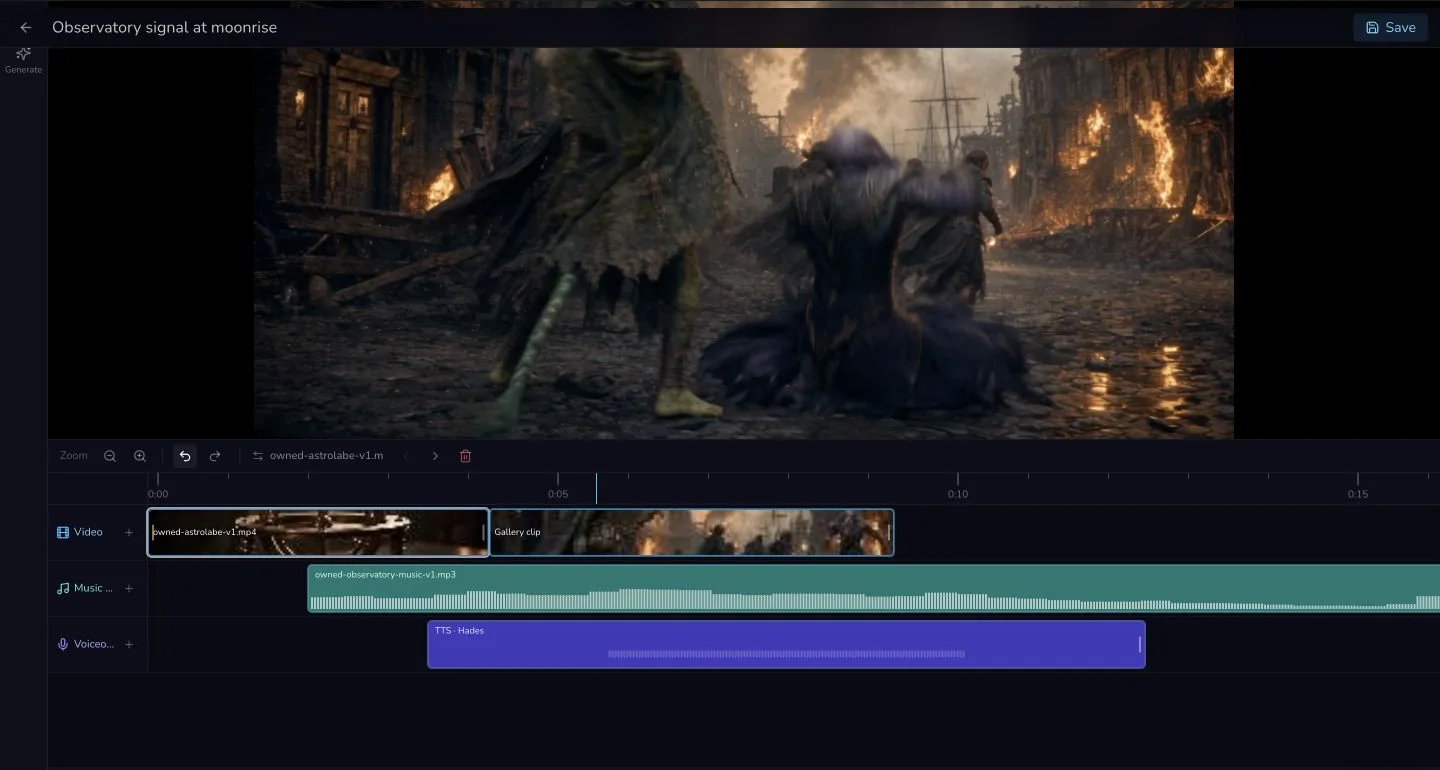Select the Gallery clip on the timeline

click(x=691, y=533)
